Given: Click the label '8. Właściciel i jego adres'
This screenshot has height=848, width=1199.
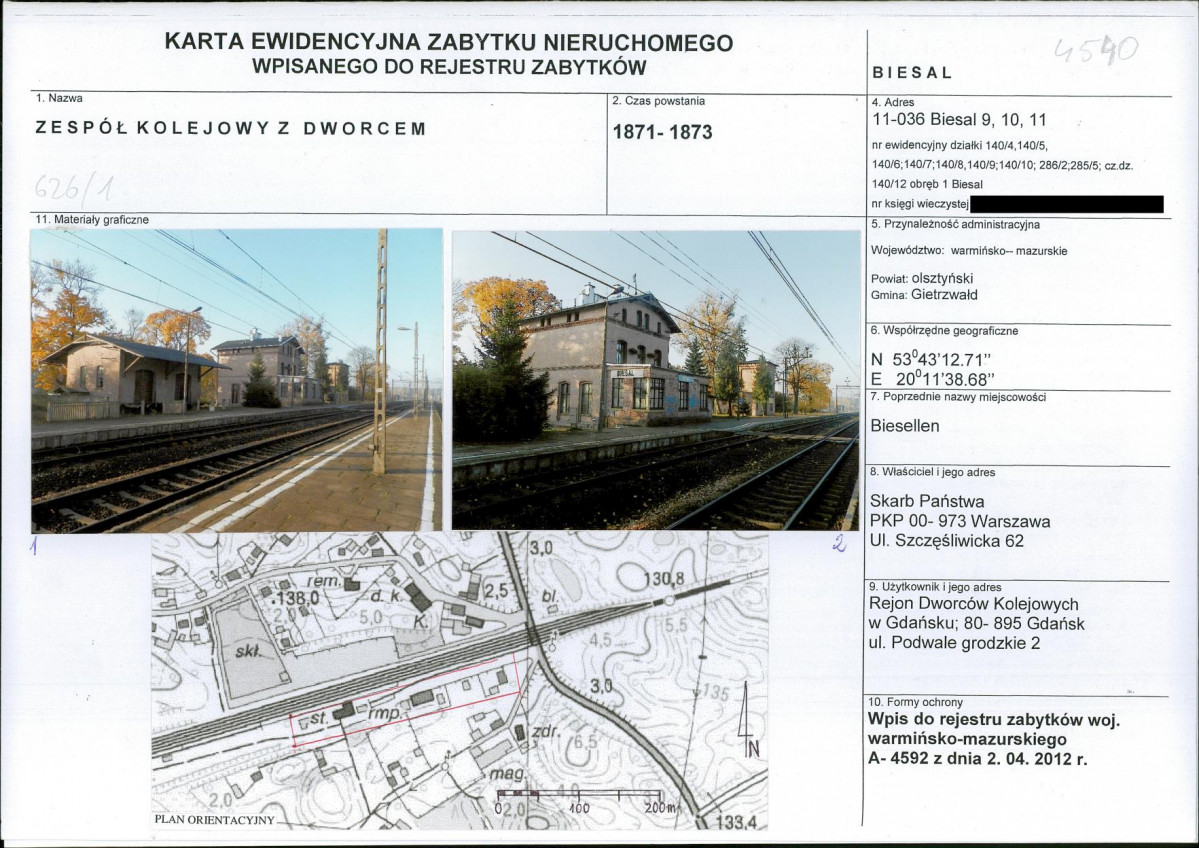Looking at the screenshot, I should tap(933, 473).
